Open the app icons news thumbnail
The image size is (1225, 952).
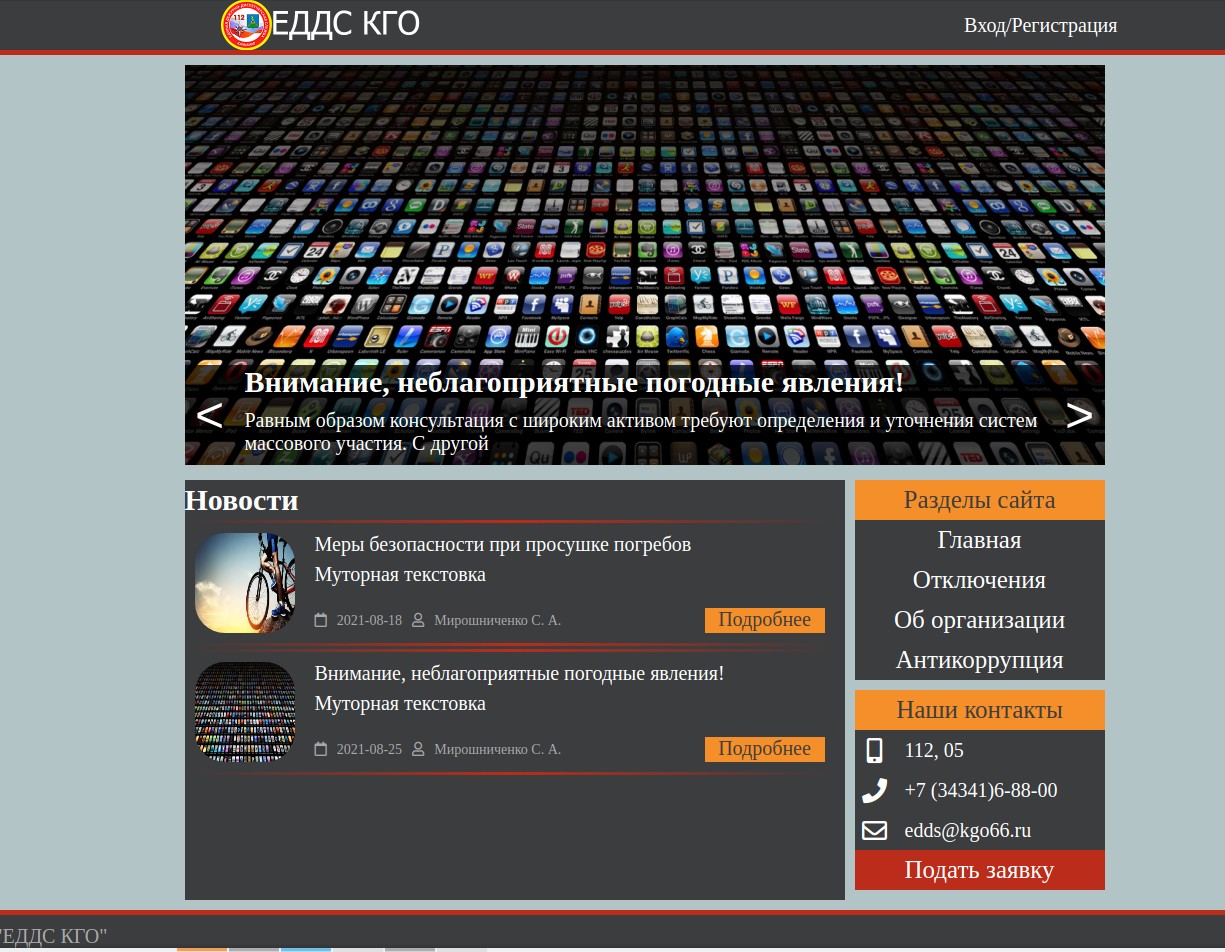pyautogui.click(x=245, y=712)
